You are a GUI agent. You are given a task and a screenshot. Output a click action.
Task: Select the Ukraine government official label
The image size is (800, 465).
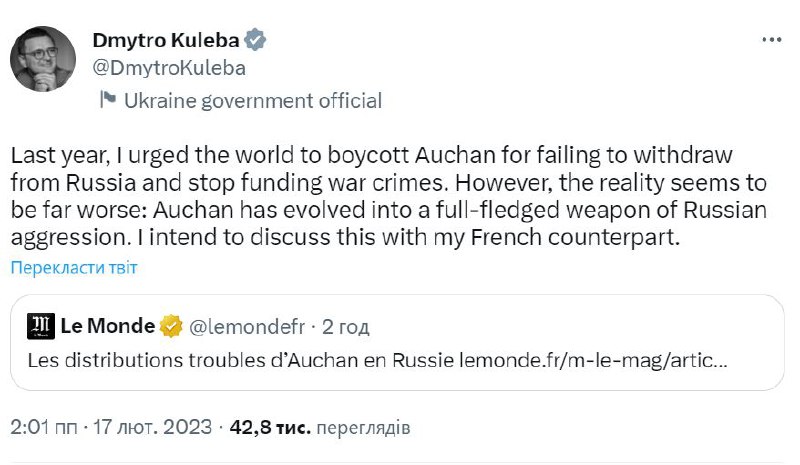[251, 100]
